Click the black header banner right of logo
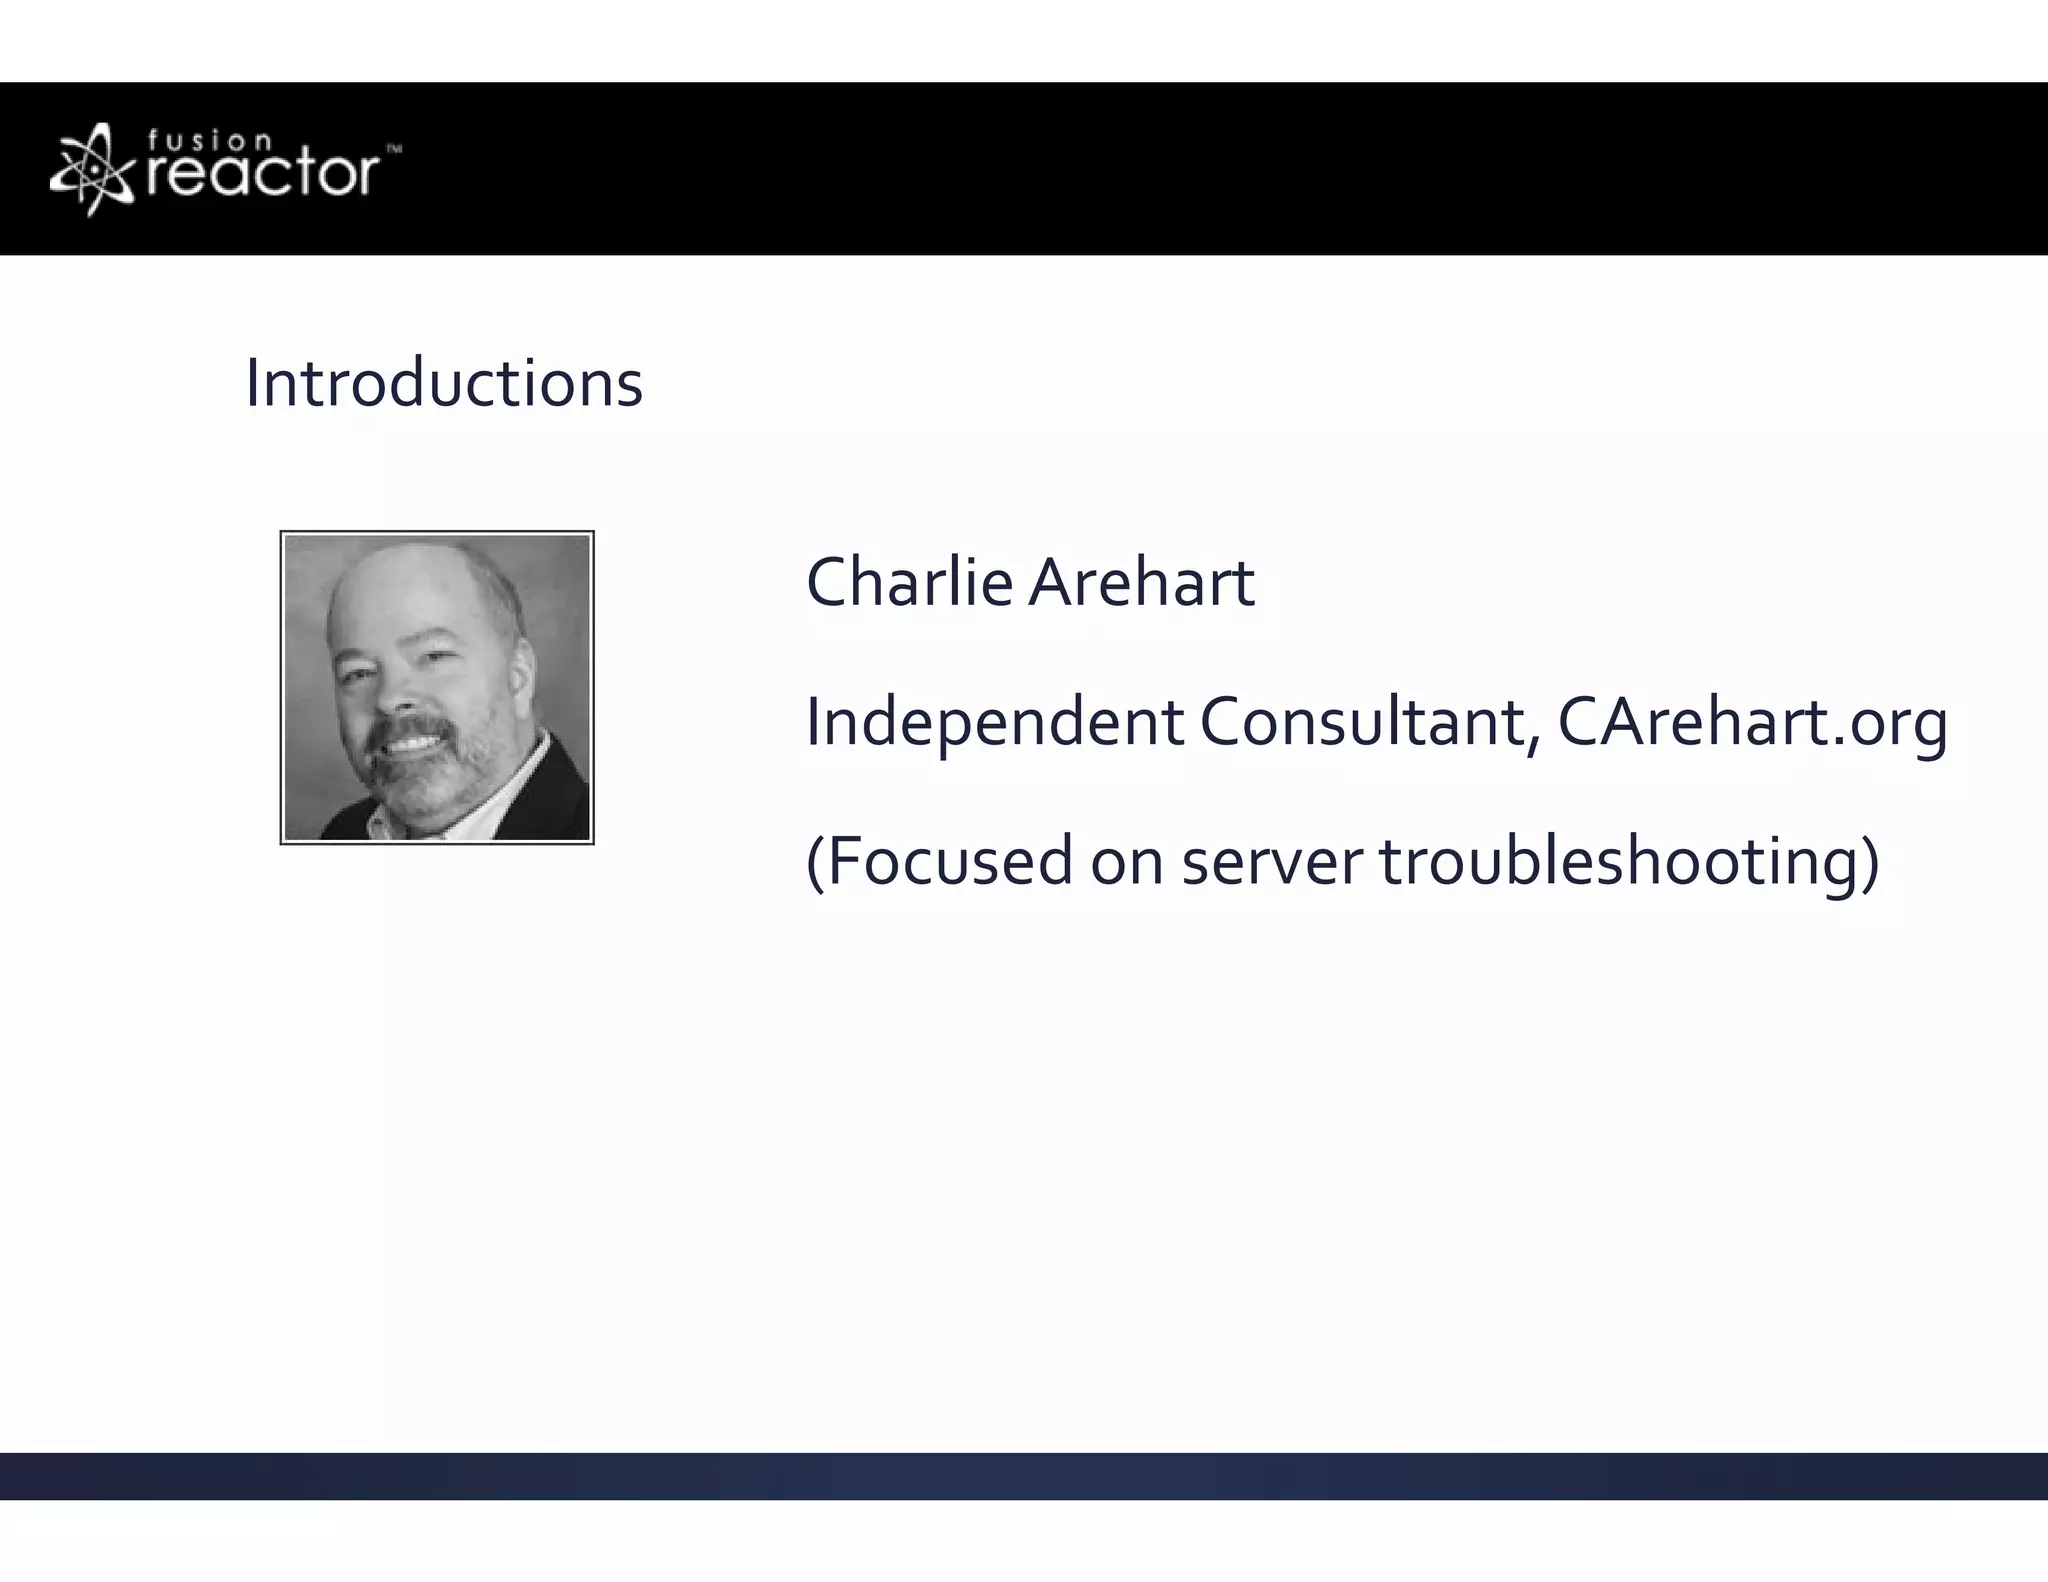The width and height of the screenshot is (2048, 1582). [1200, 168]
